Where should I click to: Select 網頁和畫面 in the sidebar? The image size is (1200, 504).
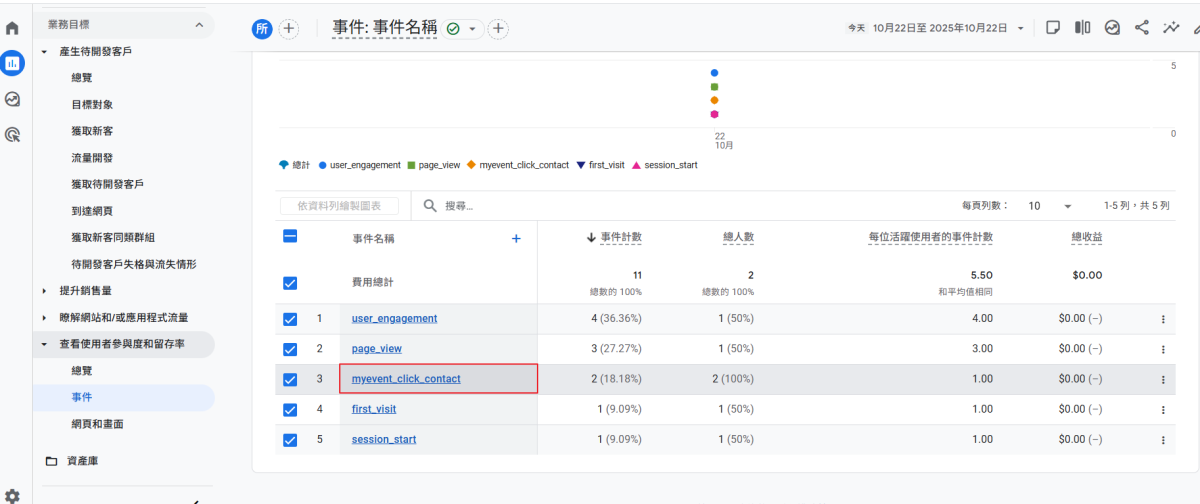tap(97, 424)
